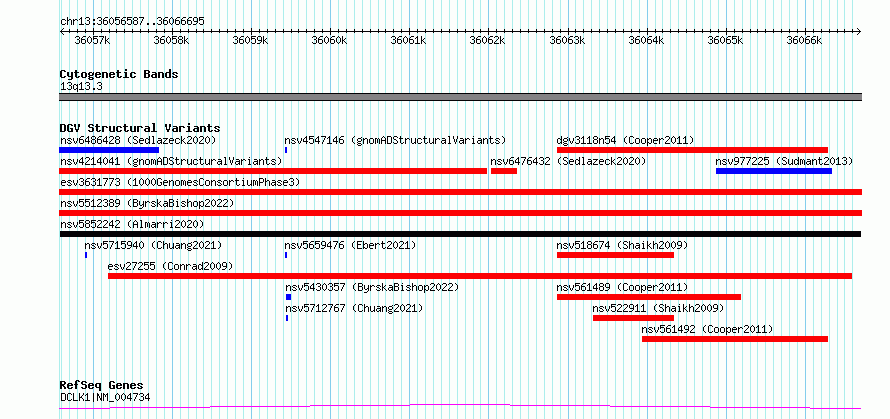Open the DCLK1|NM_004734 gene label
Screen dimensions: 890x419
(x=105, y=397)
